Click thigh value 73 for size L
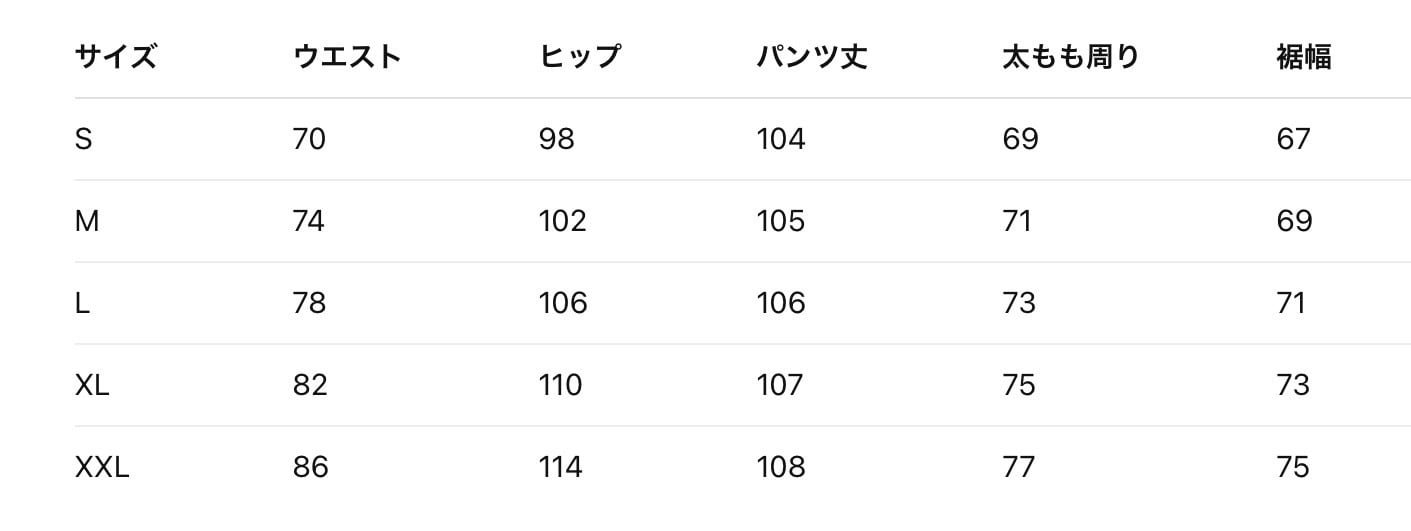Viewport: 1411px width, 531px height. (x=1019, y=303)
